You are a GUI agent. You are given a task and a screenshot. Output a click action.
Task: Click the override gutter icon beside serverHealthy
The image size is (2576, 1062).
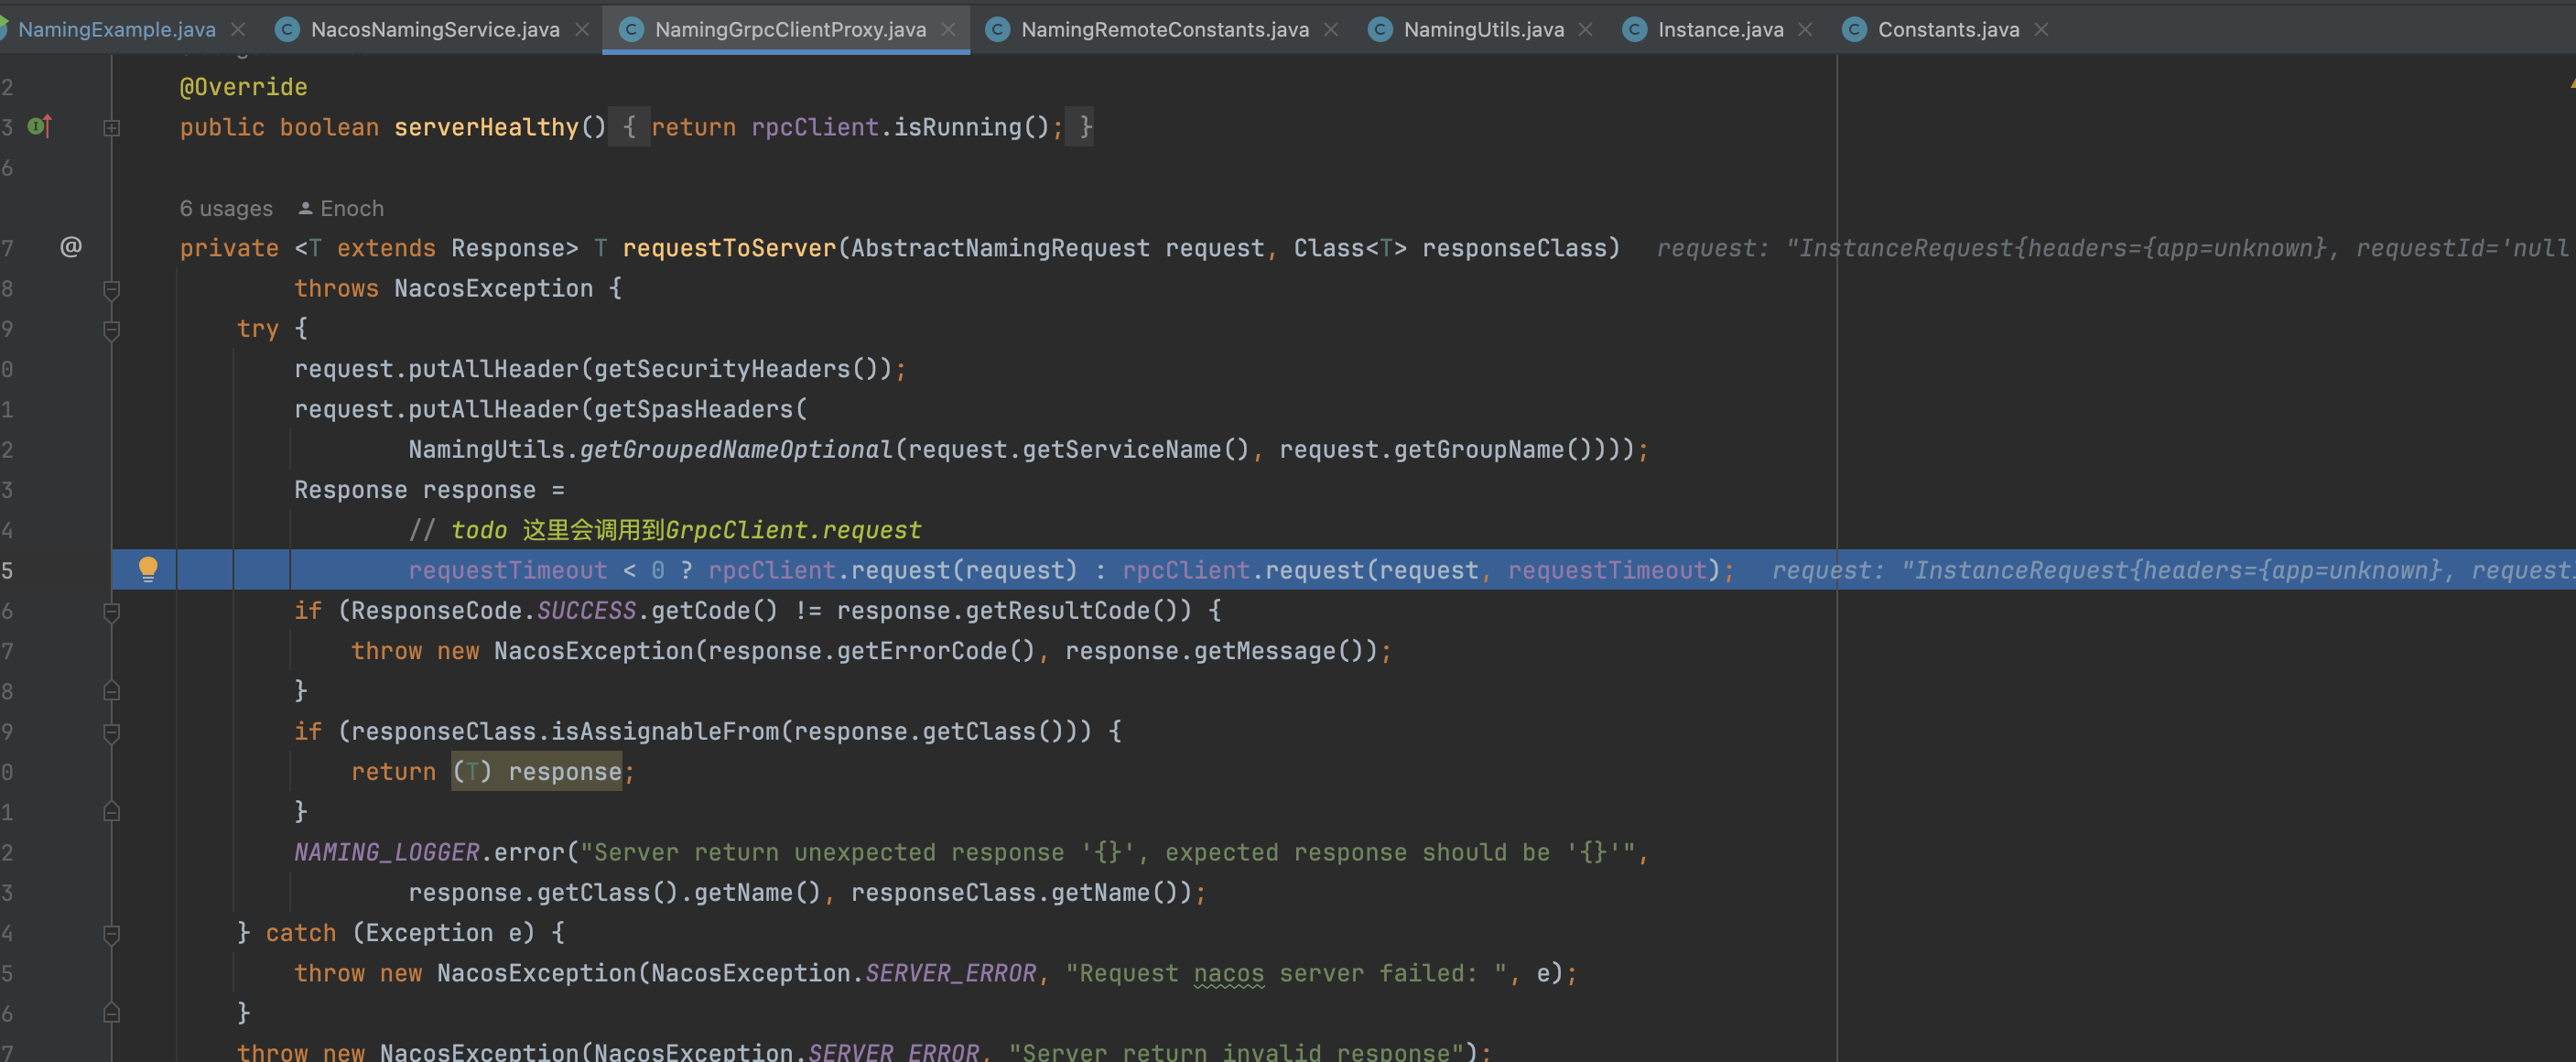40,126
